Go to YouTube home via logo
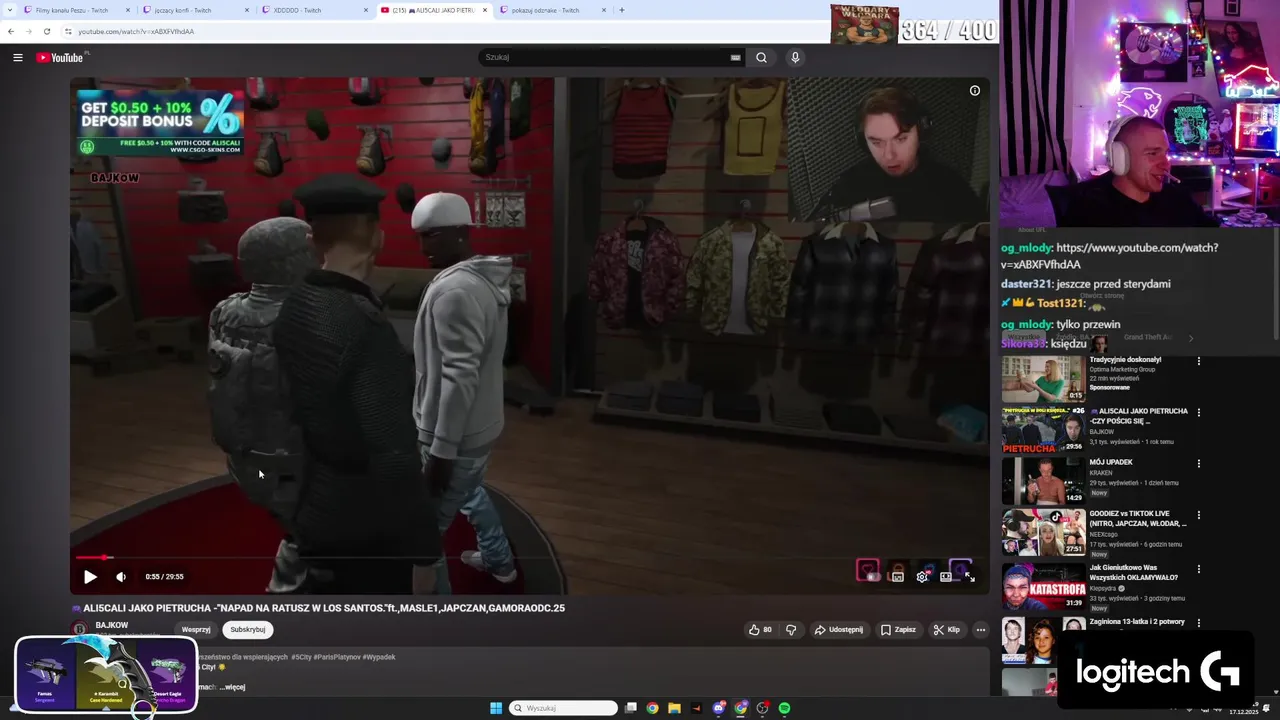The height and width of the screenshot is (720, 1280). point(60,58)
